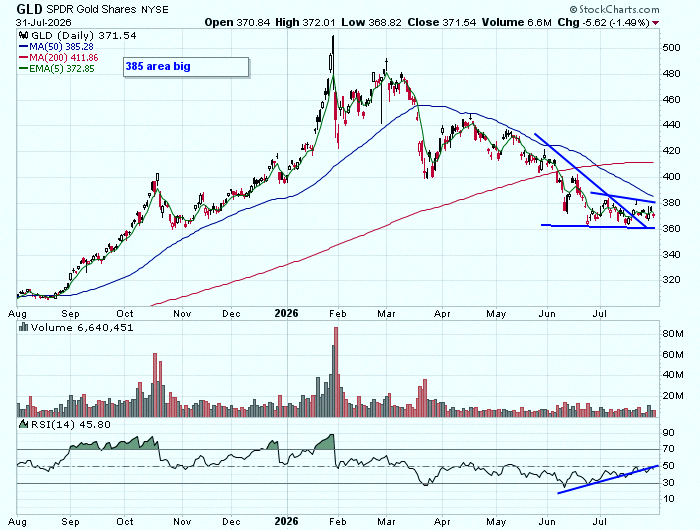The image size is (700, 530).
Task: Click the 460 price axis label
Action: click(x=671, y=100)
